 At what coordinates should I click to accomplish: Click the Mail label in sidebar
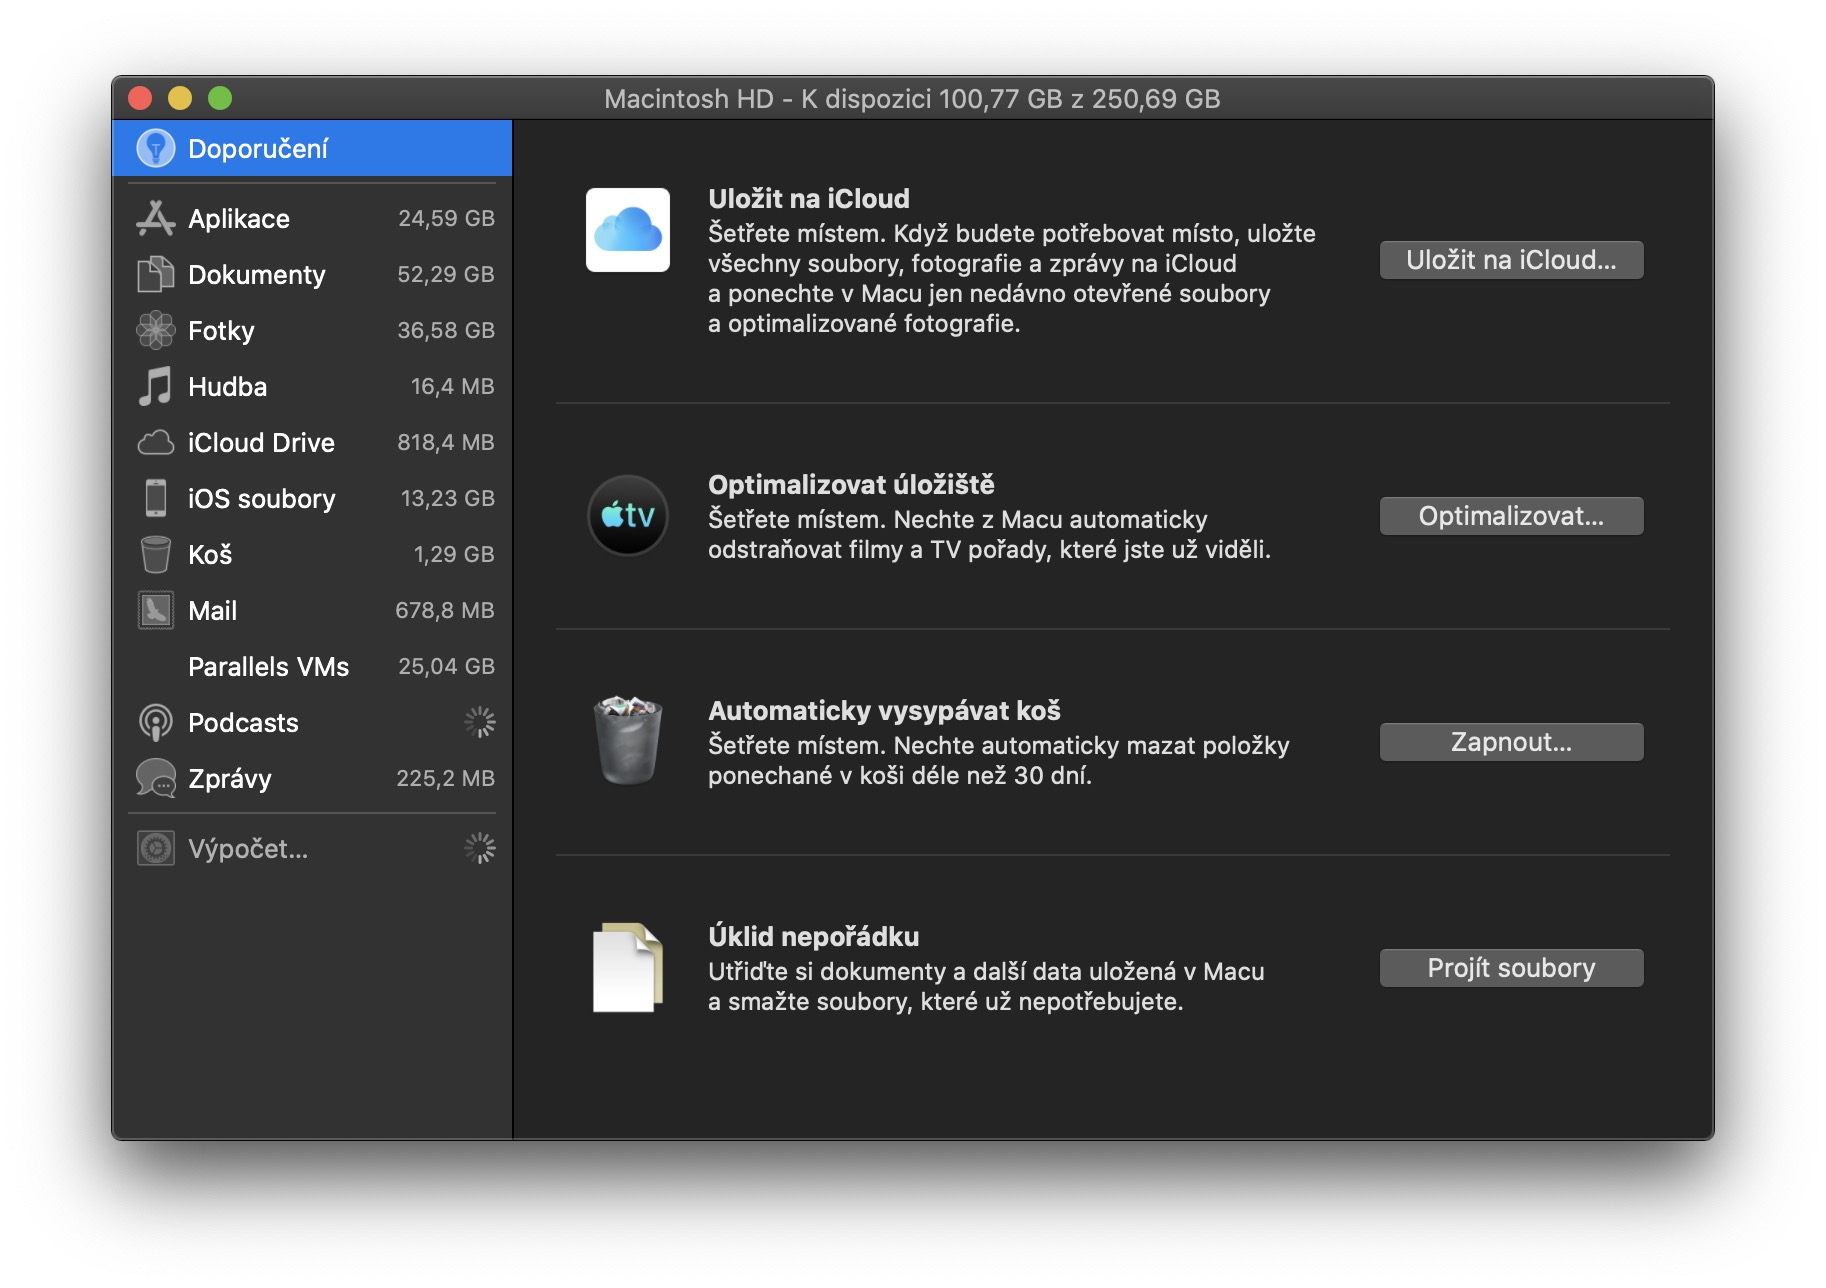pyautogui.click(x=212, y=610)
